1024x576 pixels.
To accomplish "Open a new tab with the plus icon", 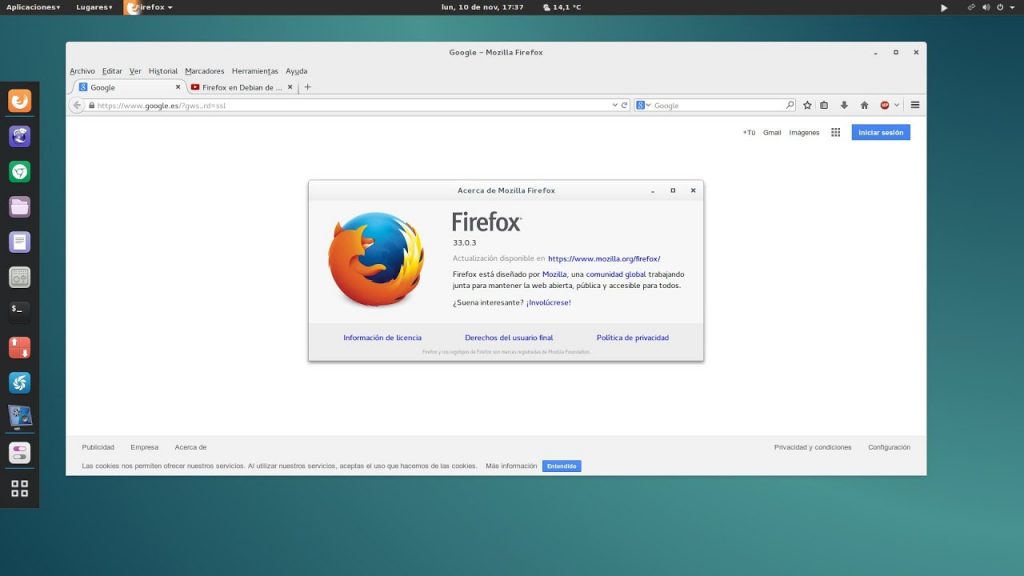I will 306,87.
